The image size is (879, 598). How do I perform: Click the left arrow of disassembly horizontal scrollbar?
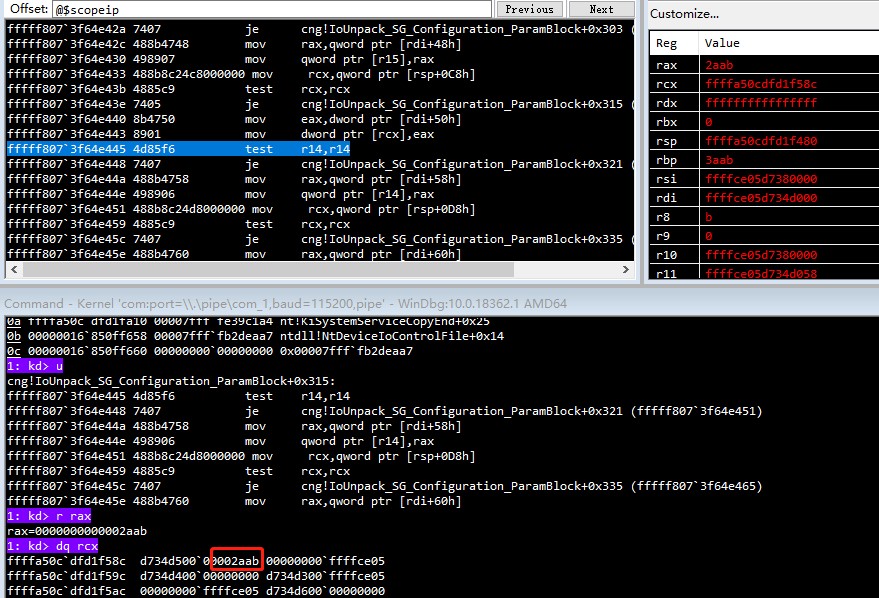tap(14, 270)
